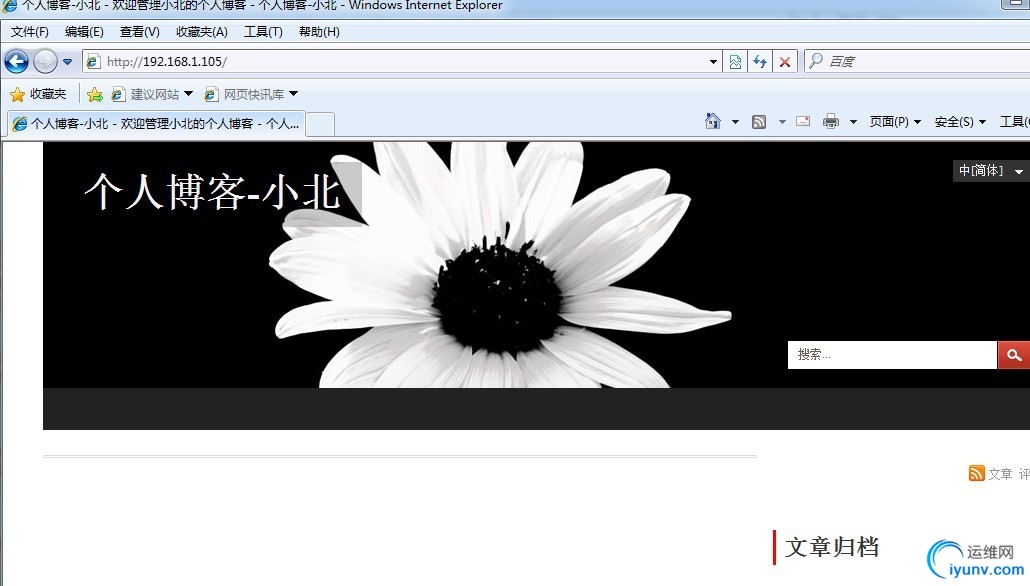Image resolution: width=1030 pixels, height=586 pixels.
Task: Open the 帮助(H) menu
Action: (319, 32)
